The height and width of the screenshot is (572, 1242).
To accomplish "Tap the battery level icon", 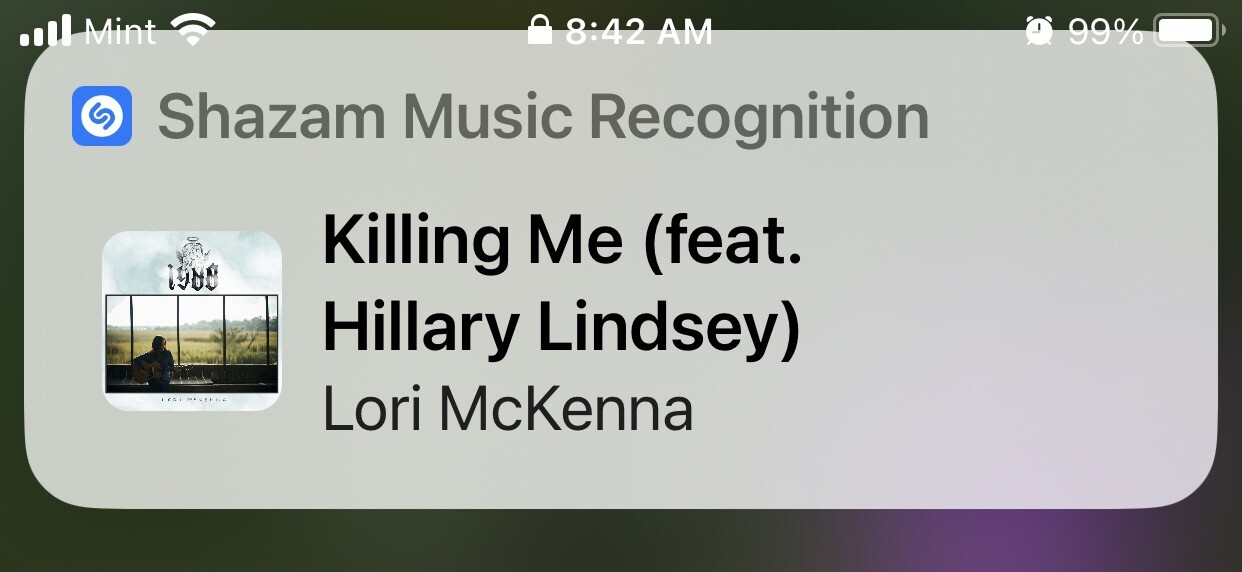I will point(1189,31).
